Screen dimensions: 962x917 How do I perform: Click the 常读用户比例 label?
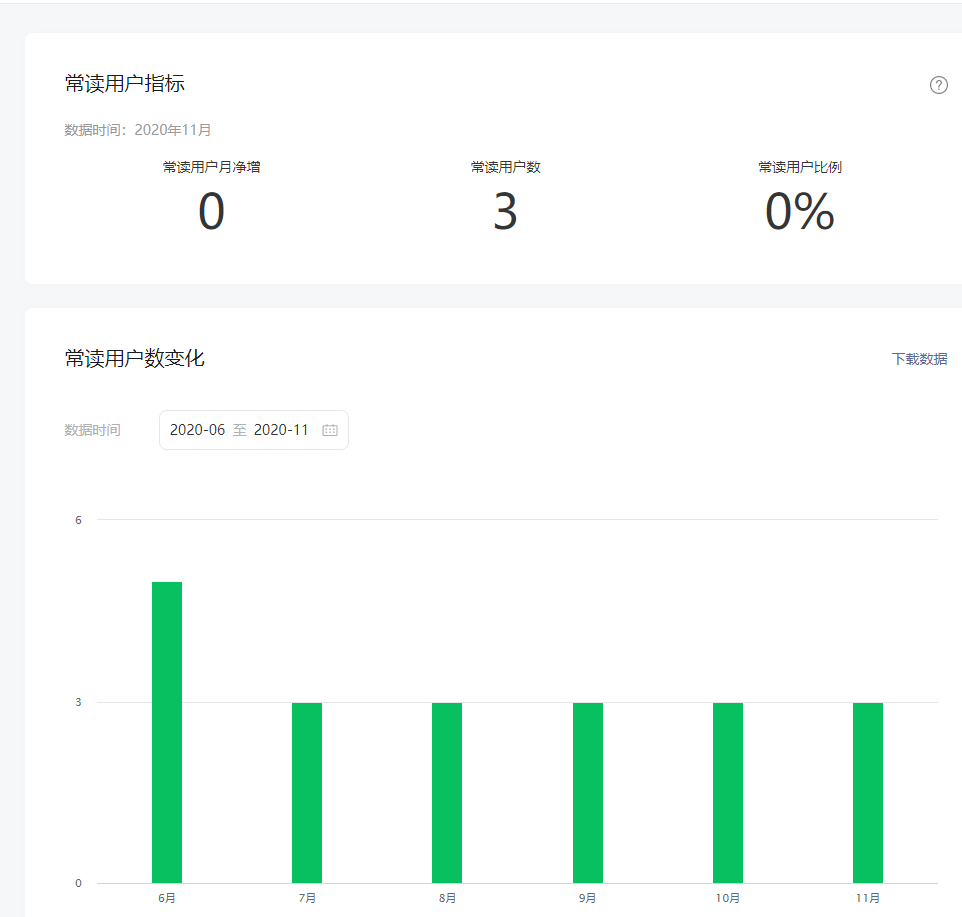[800, 167]
